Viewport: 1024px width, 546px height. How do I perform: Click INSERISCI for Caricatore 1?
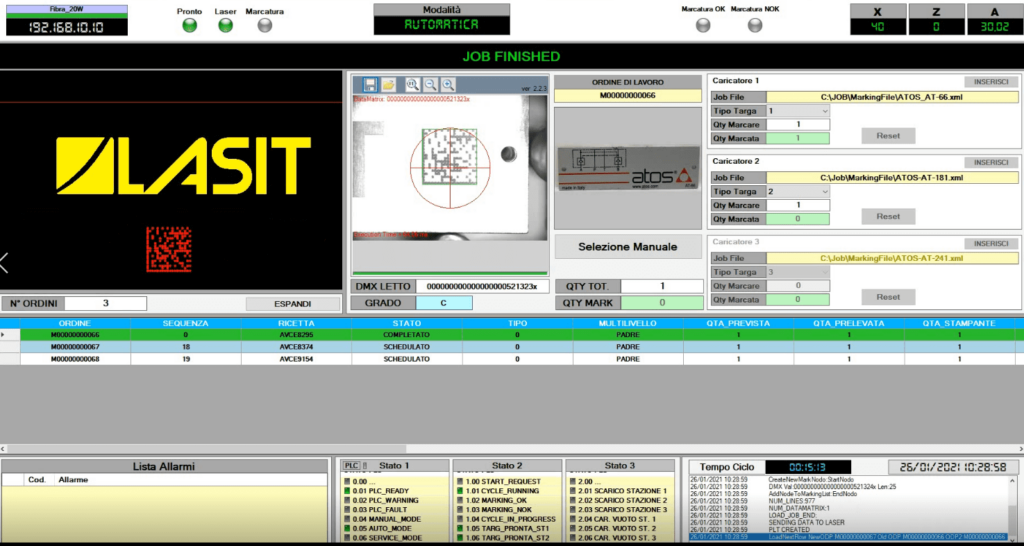tap(991, 82)
